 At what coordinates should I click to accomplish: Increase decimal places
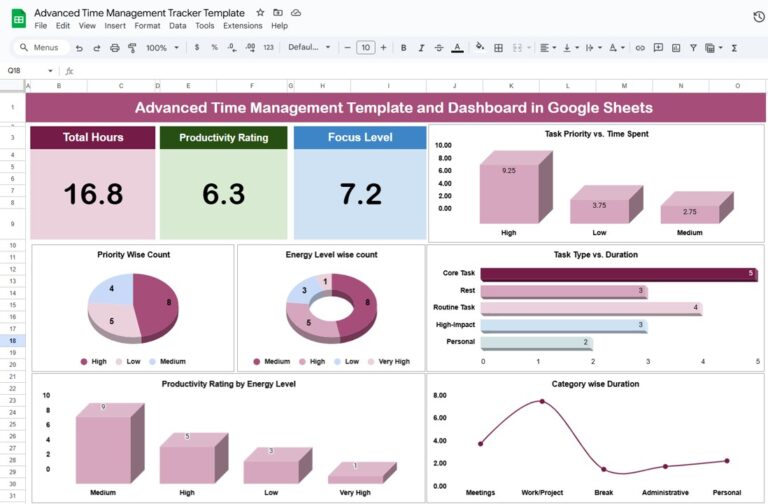250,48
